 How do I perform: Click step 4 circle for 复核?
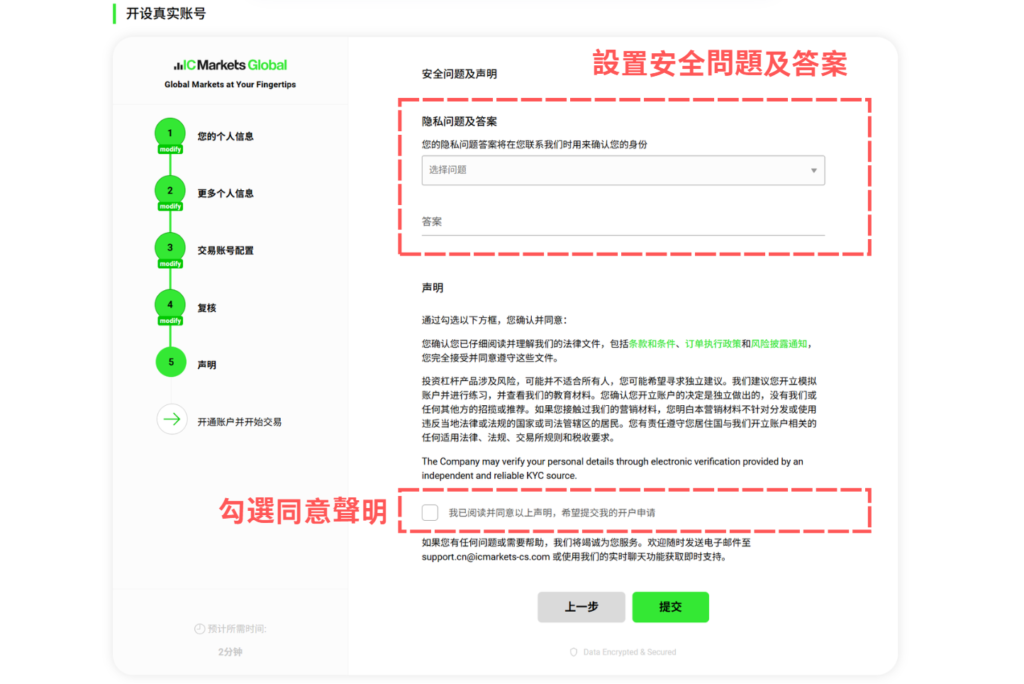click(x=171, y=305)
